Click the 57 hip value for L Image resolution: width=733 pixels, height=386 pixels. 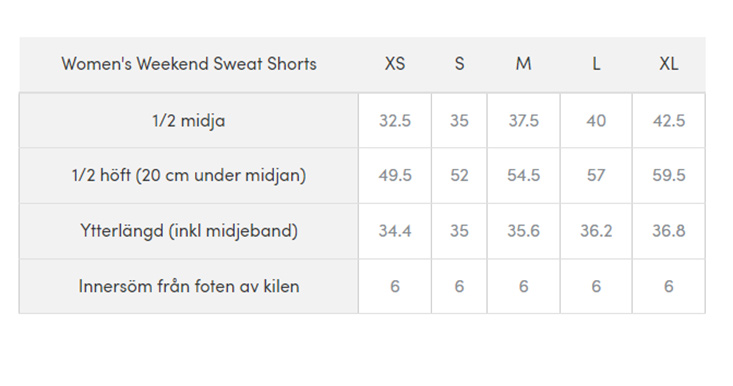click(596, 175)
